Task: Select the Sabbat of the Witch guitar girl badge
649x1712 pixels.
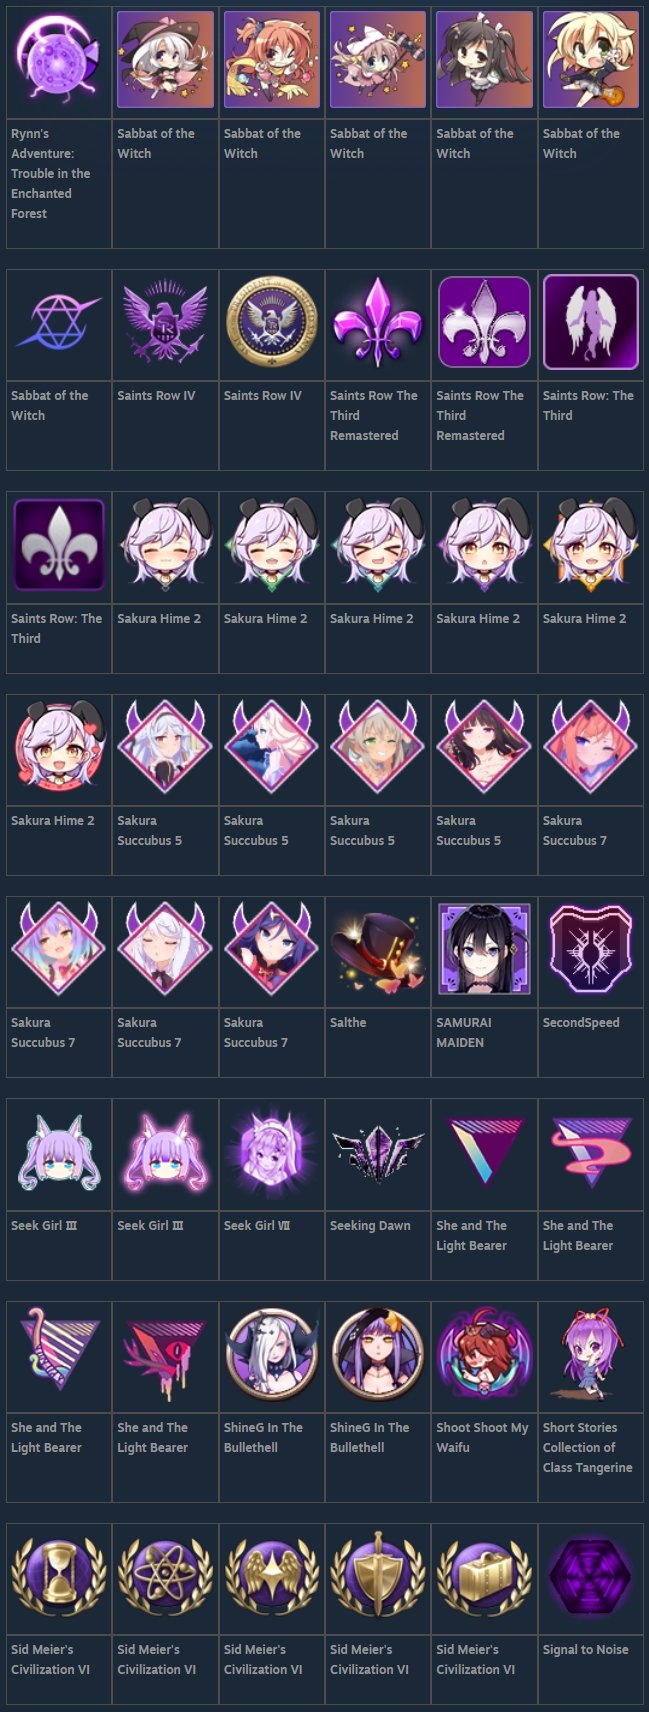Action: pos(591,60)
